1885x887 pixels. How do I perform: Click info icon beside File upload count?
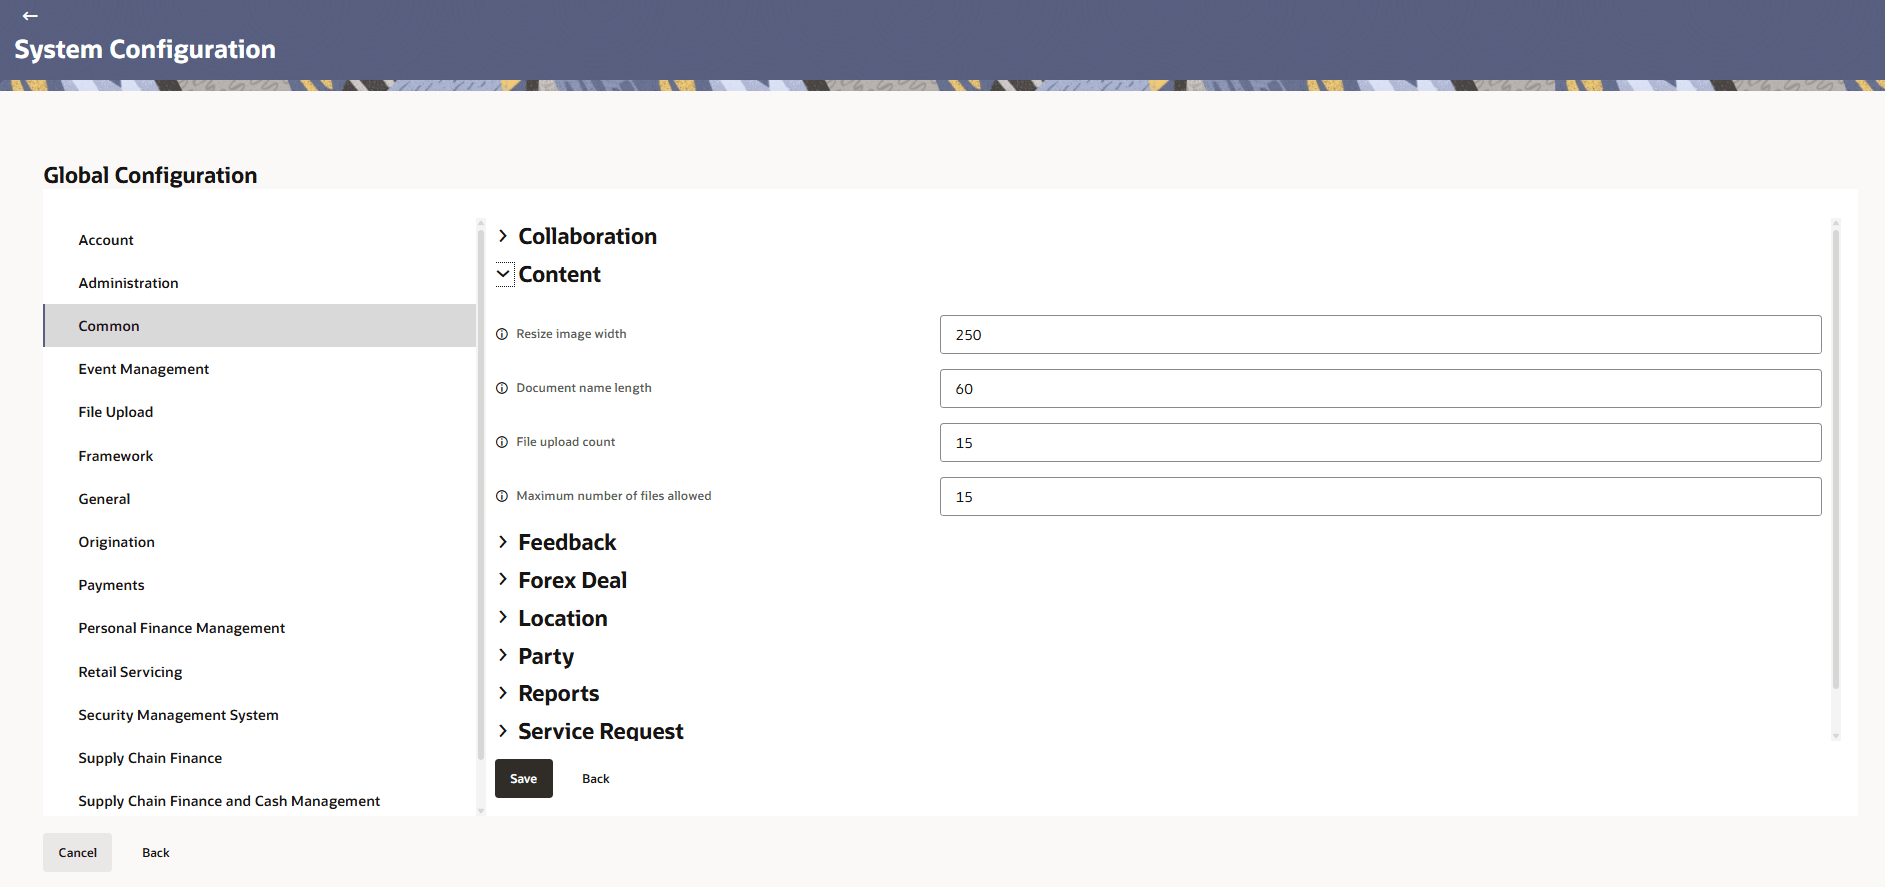click(502, 442)
